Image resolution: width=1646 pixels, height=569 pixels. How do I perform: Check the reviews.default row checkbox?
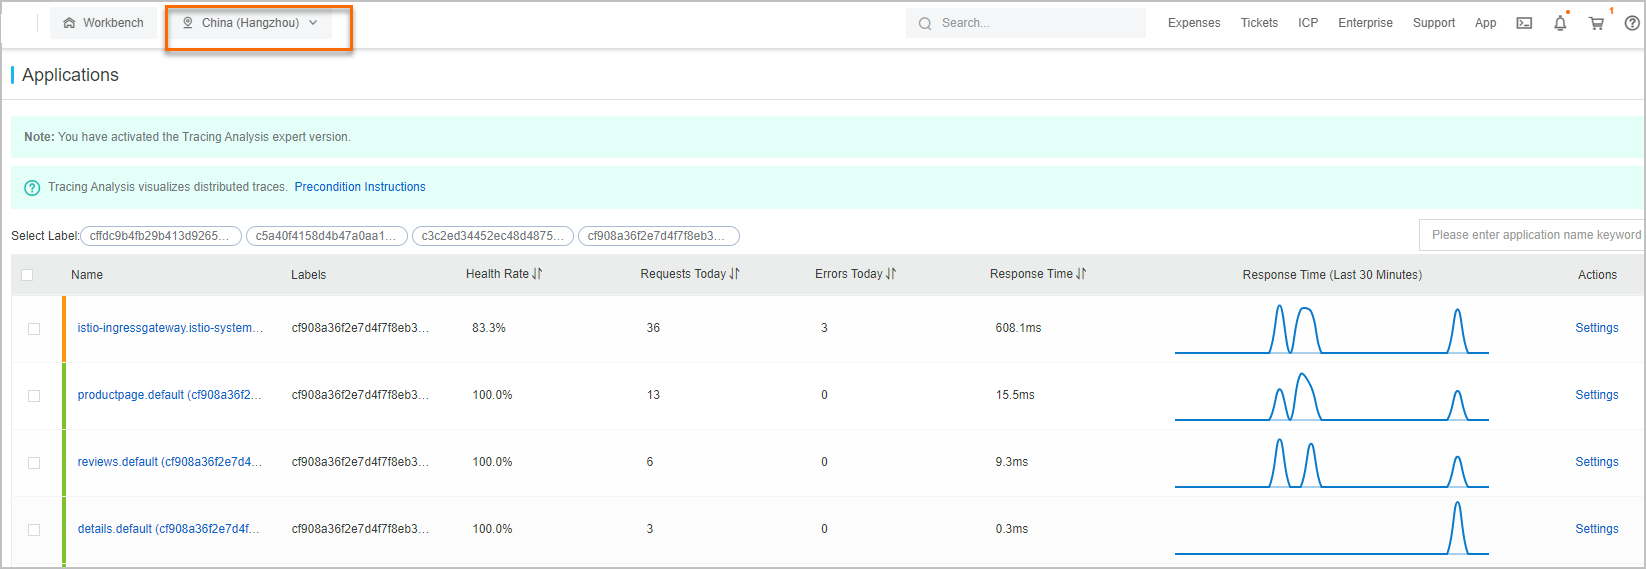pyautogui.click(x=34, y=463)
